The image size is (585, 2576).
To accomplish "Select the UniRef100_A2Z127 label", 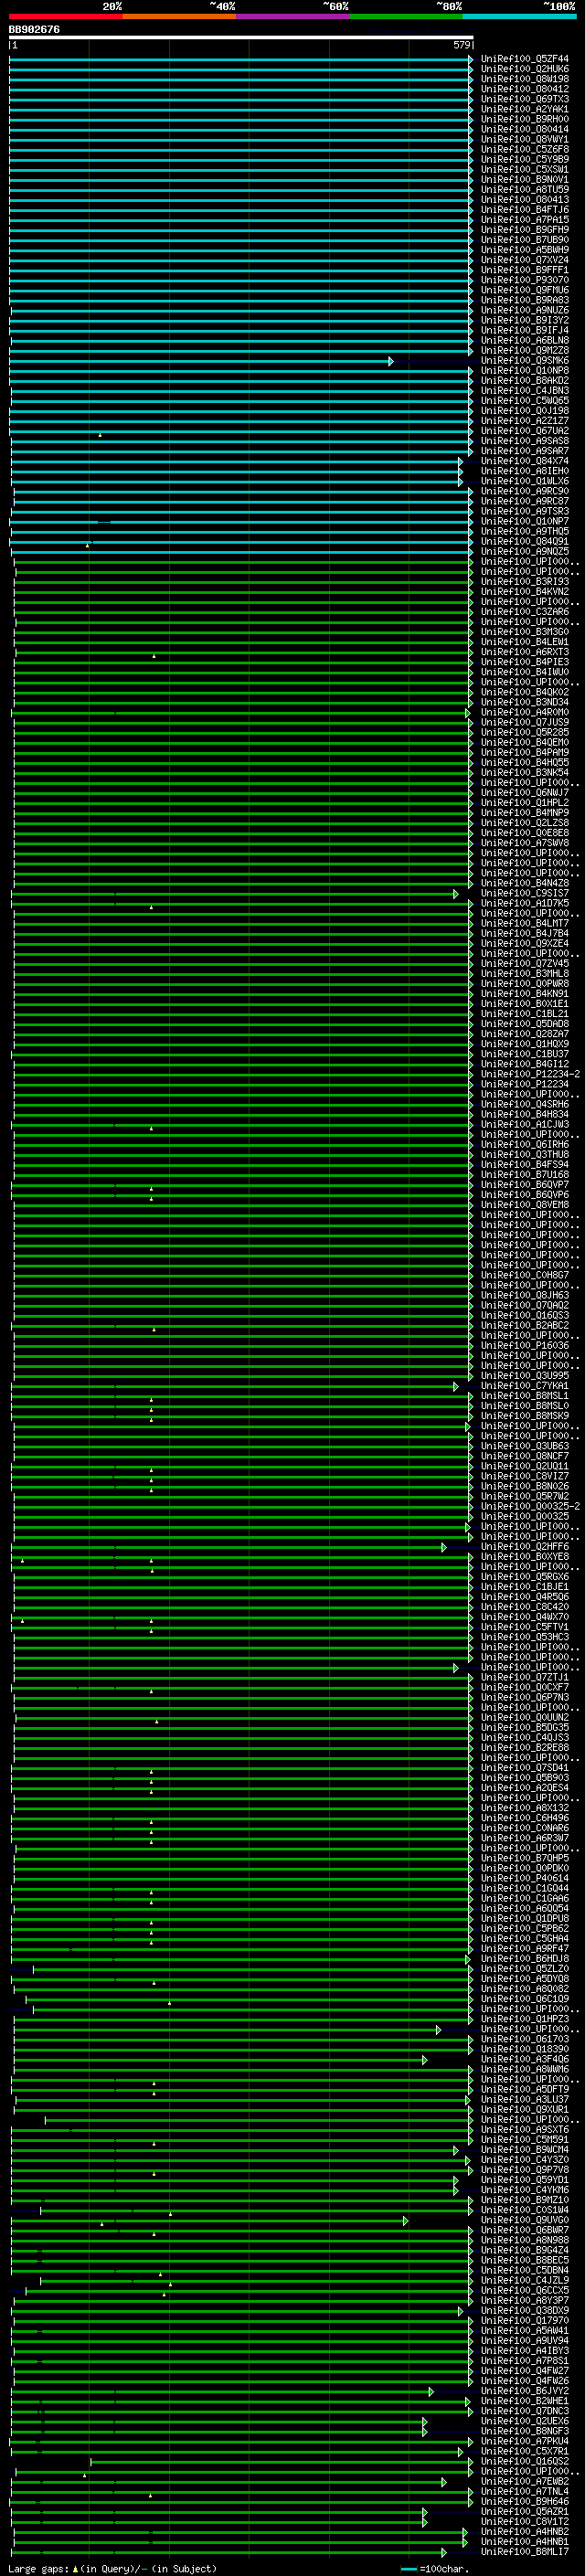I will (x=525, y=421).
